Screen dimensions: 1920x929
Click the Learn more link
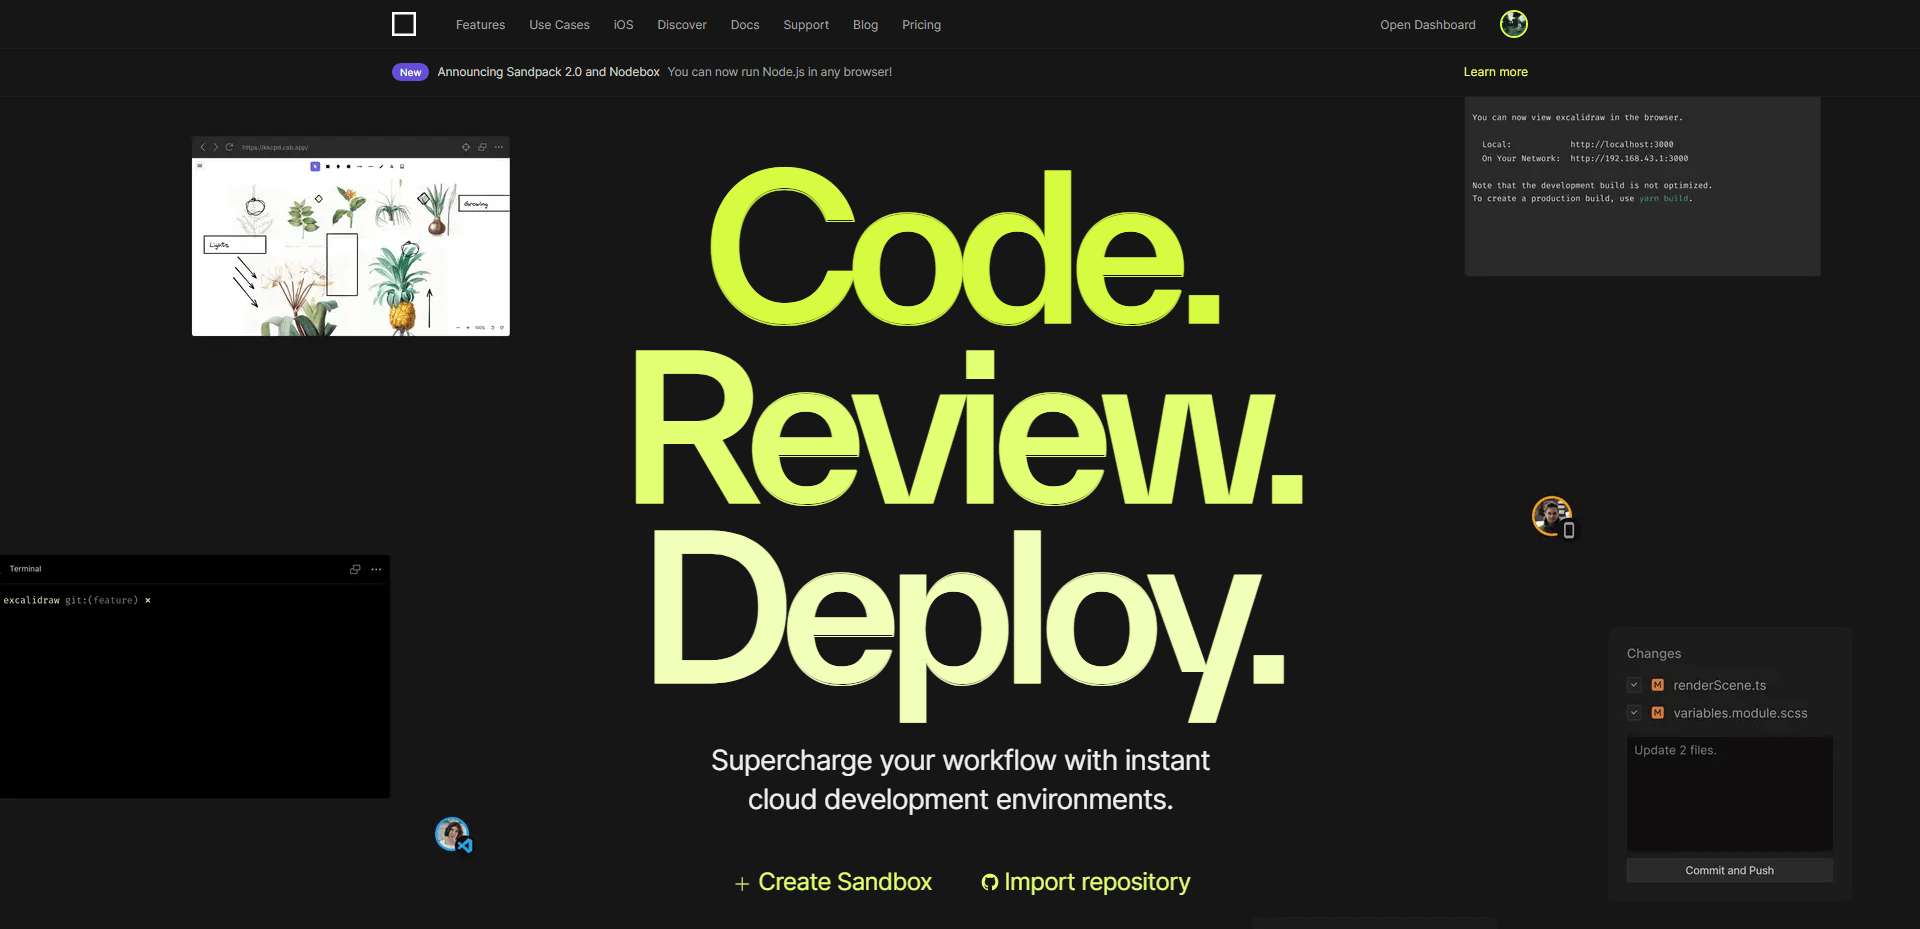[1495, 72]
